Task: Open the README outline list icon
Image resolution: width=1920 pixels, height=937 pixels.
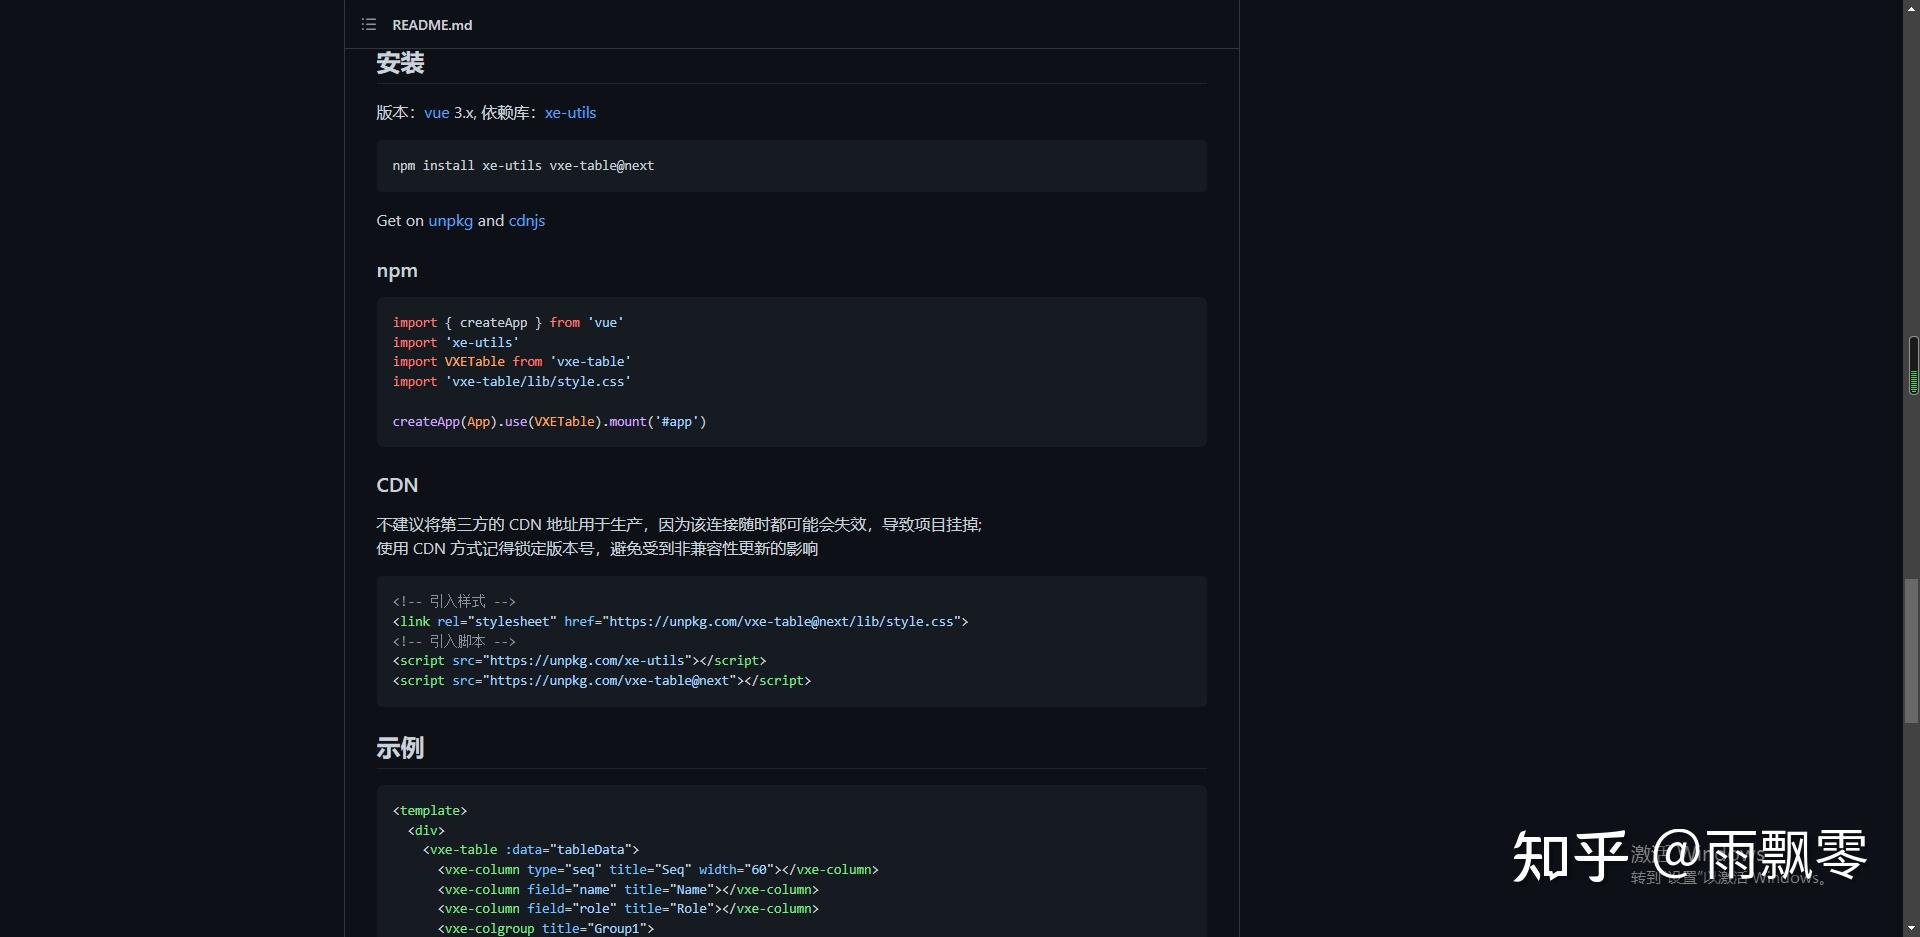Action: pyautogui.click(x=369, y=24)
